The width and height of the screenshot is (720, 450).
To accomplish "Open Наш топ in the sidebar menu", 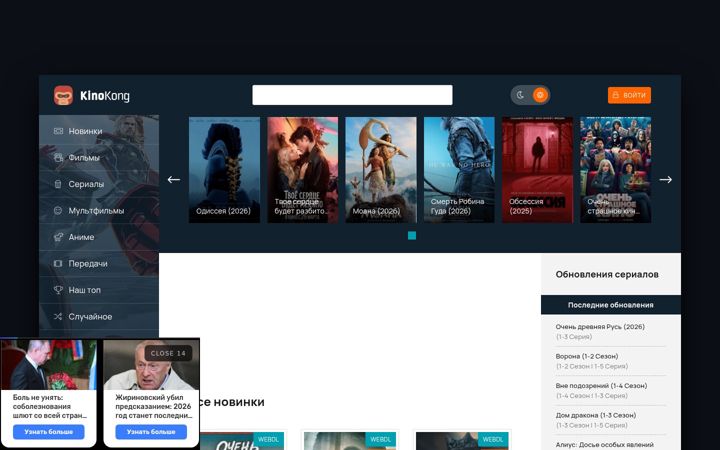I will (99, 290).
